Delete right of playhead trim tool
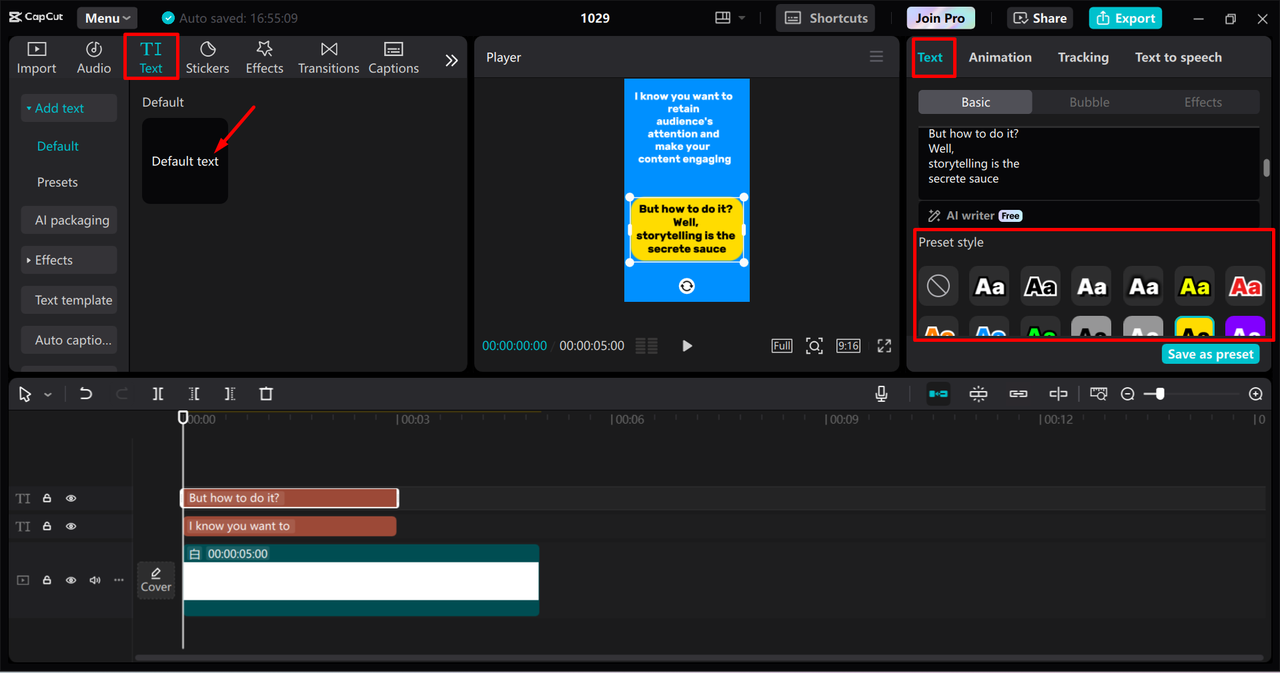 [230, 394]
